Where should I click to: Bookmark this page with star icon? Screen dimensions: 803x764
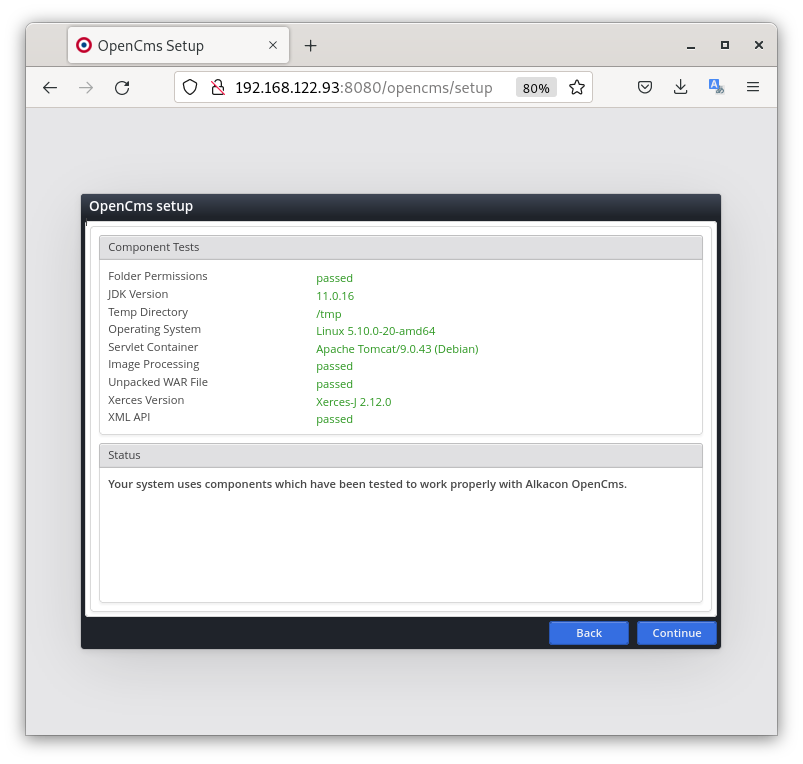[x=577, y=88]
